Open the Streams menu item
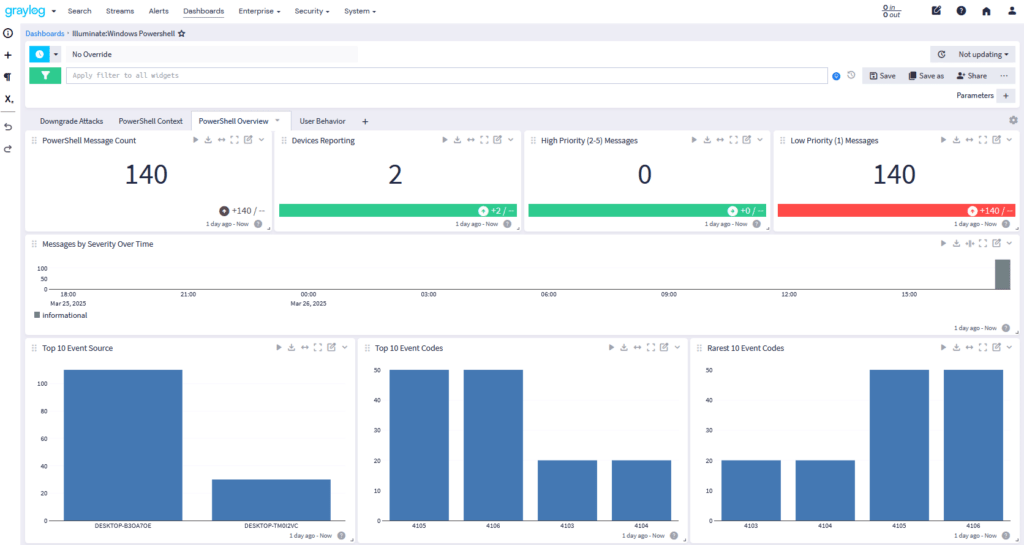The width and height of the screenshot is (1024, 545). [x=119, y=11]
